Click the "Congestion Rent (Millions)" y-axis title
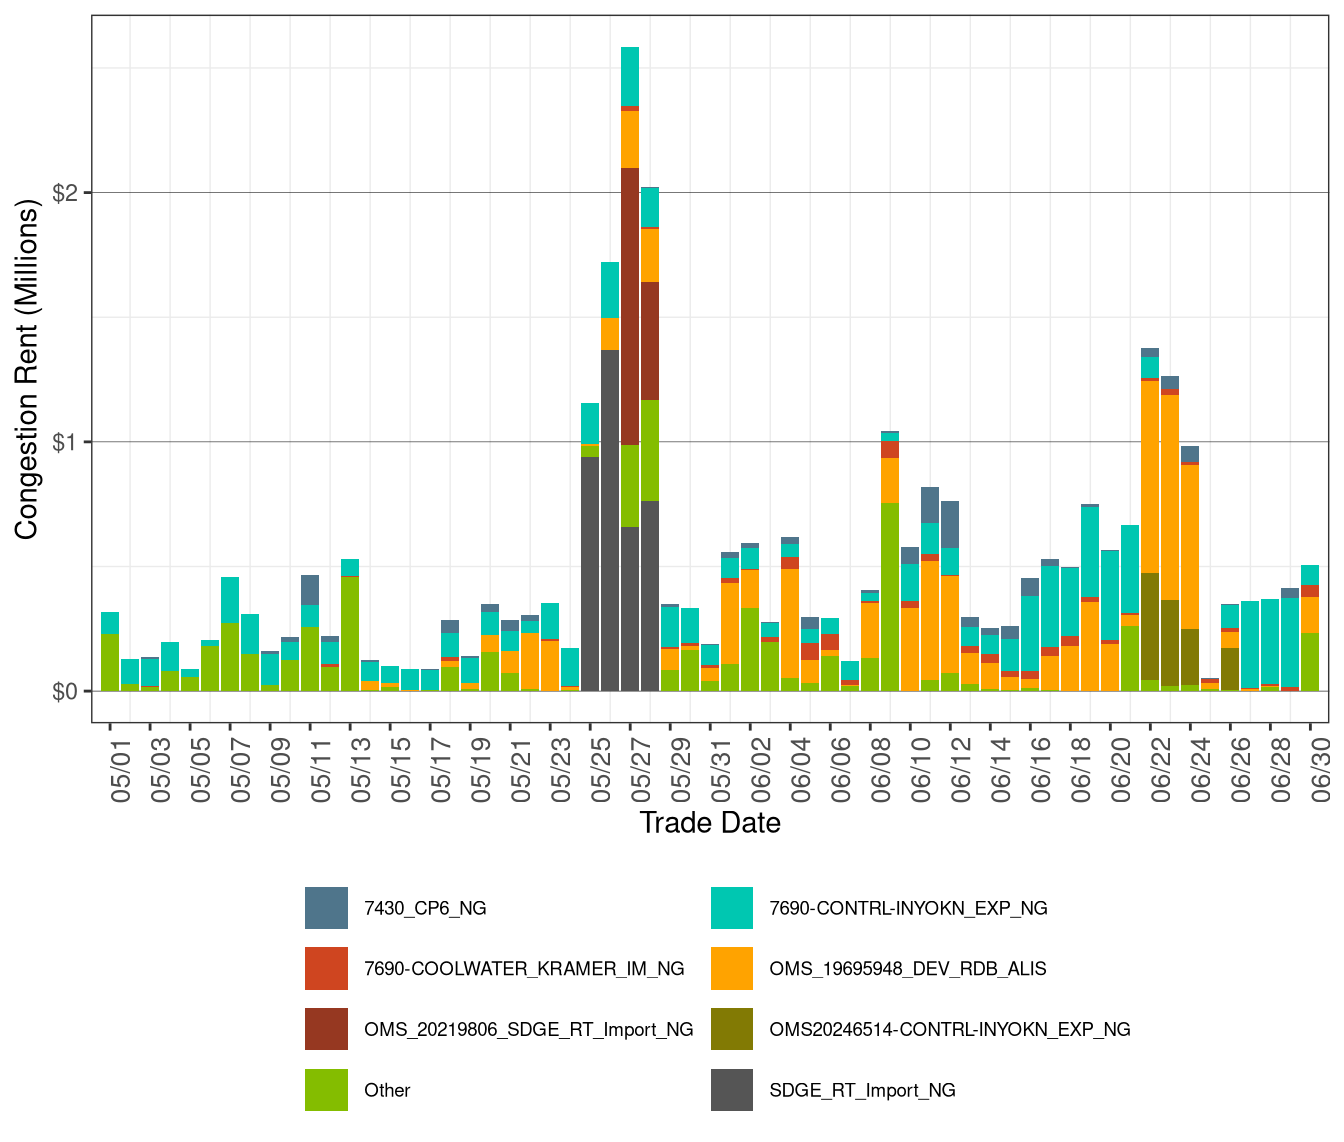This screenshot has height=1142, width=1344. 26,369
